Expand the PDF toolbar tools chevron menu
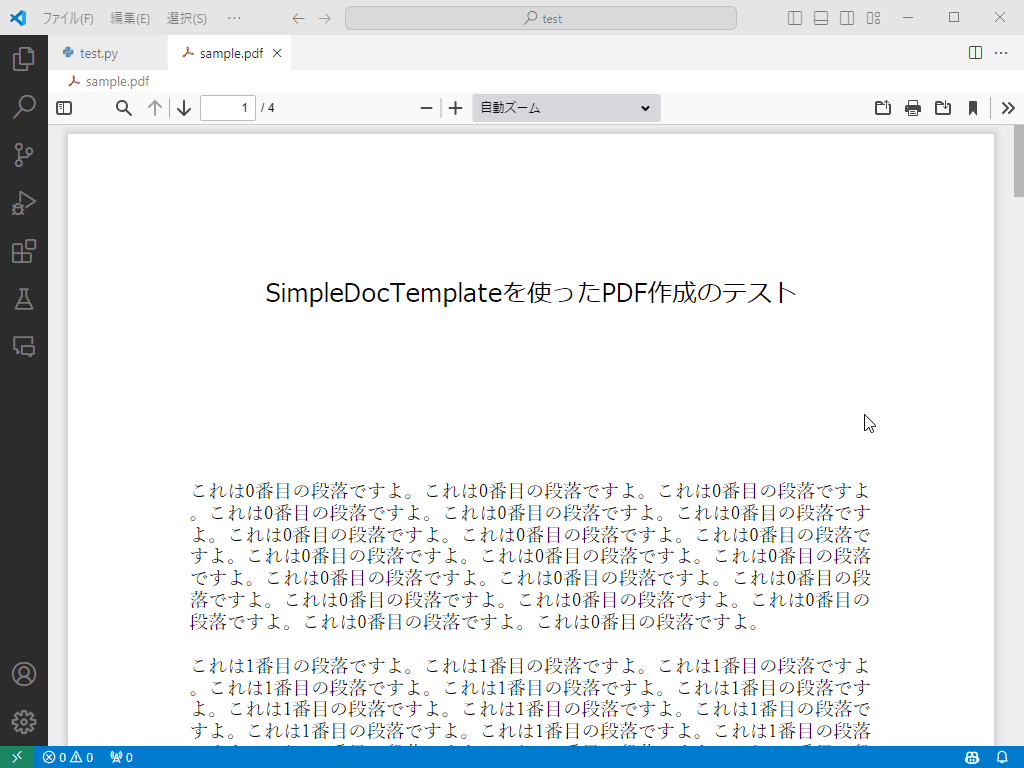The width and height of the screenshot is (1024, 768). (1008, 108)
